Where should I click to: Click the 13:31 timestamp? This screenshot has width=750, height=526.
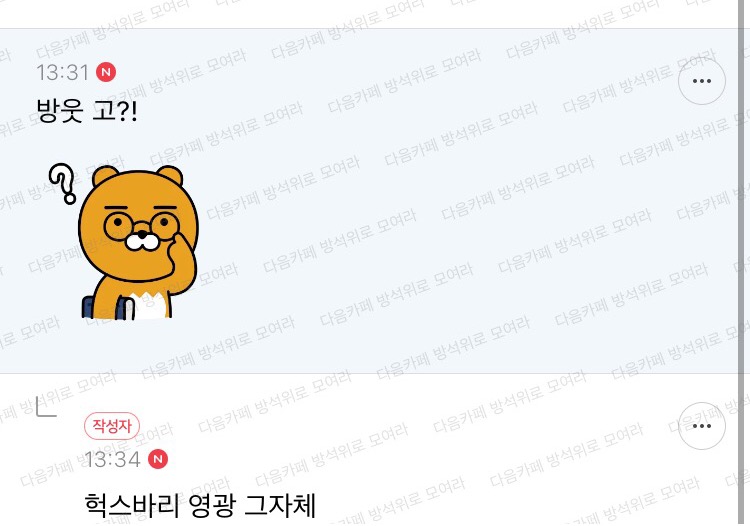63,73
